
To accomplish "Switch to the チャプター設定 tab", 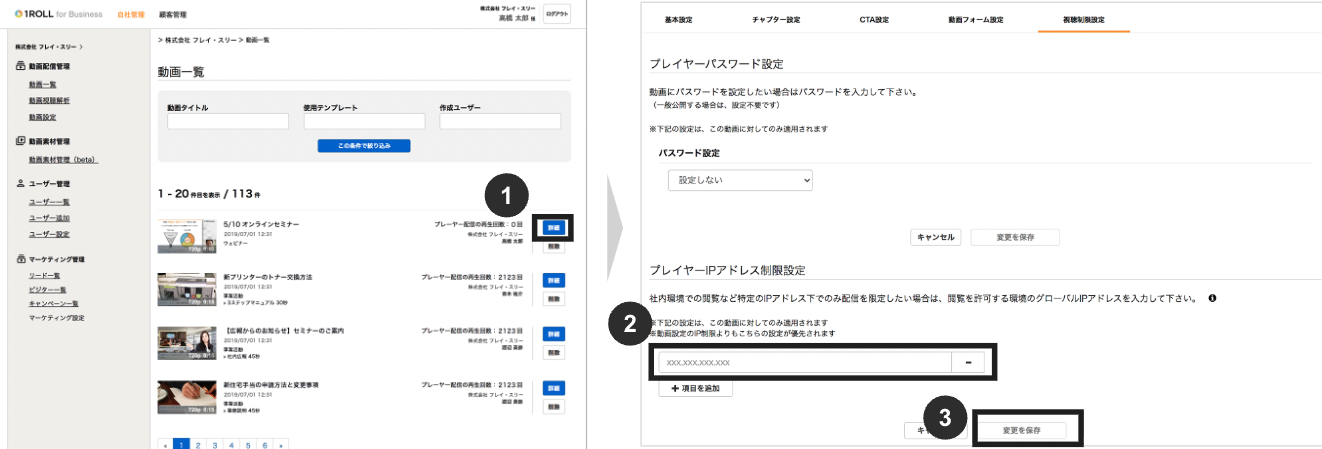I will coord(776,20).
